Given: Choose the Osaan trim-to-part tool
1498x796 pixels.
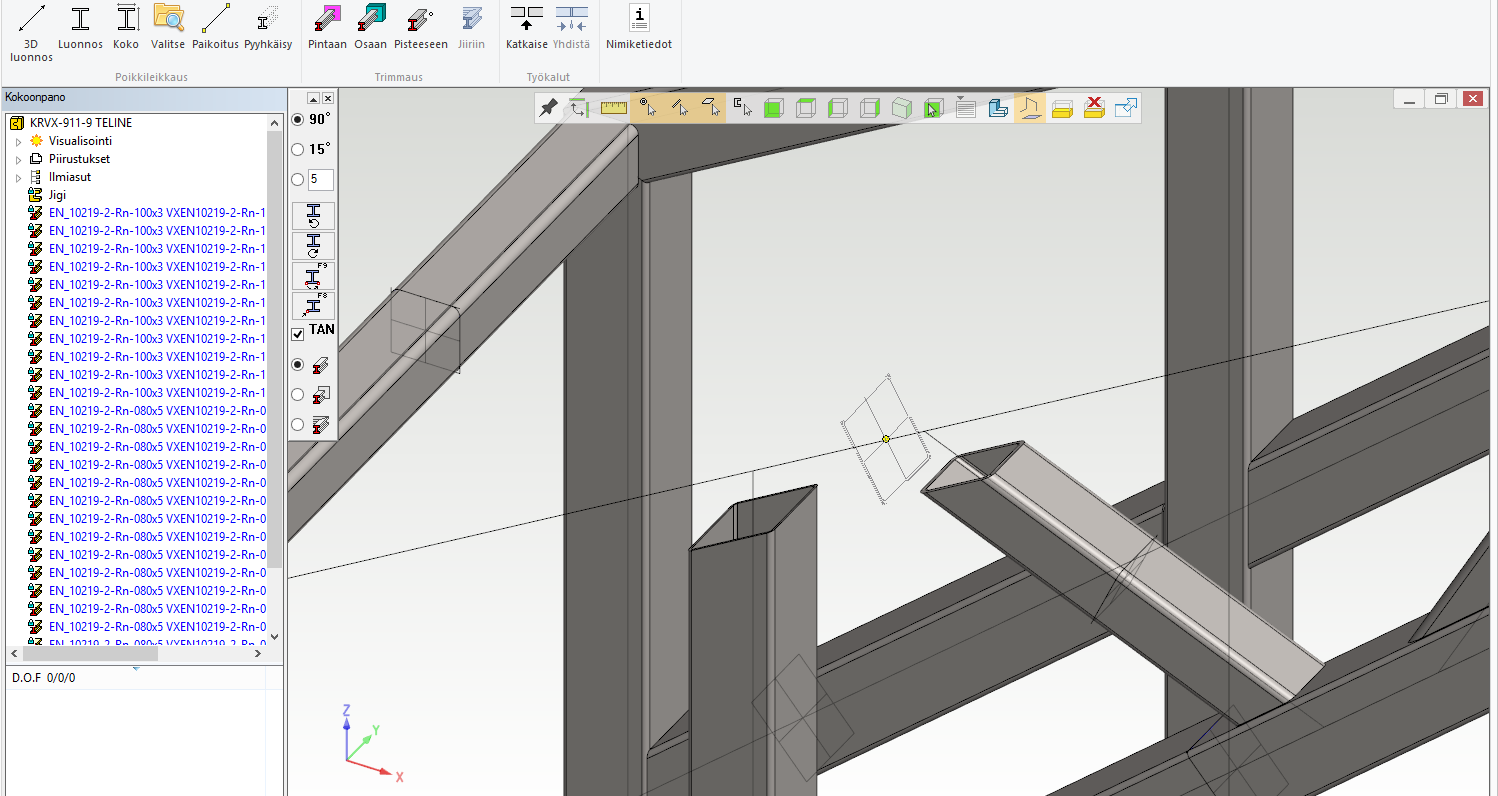Looking at the screenshot, I should 371,19.
